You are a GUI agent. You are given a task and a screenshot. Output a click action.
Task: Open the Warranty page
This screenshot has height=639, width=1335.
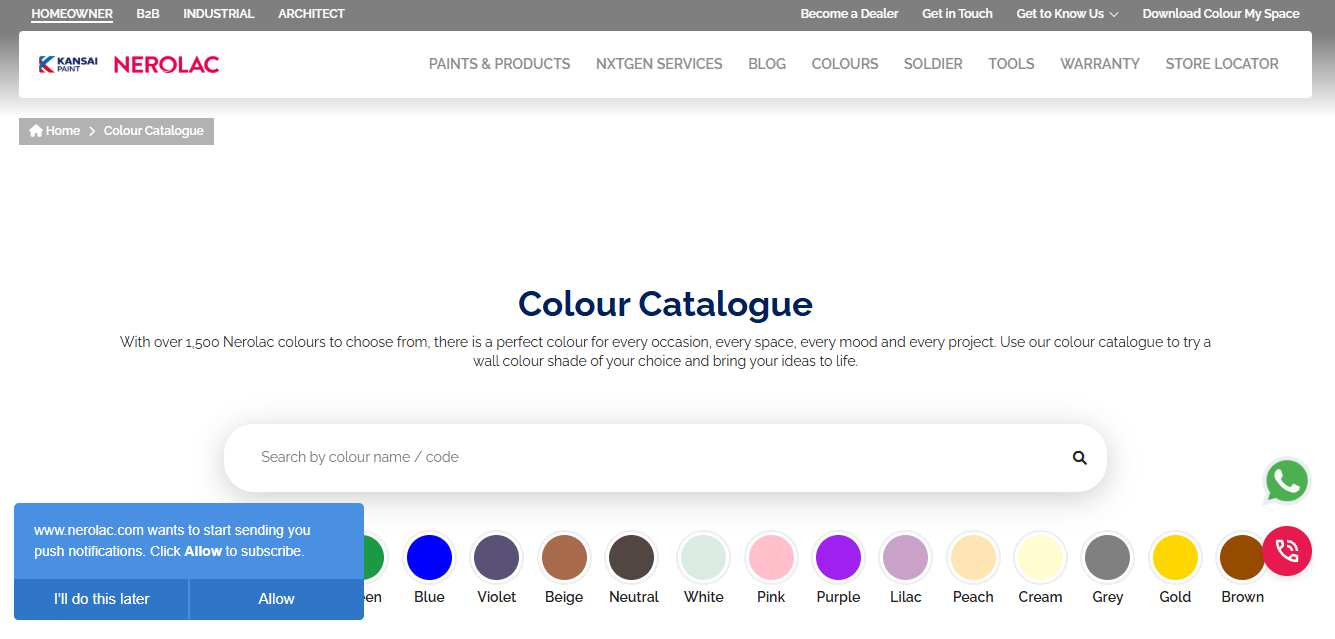pos(1100,64)
